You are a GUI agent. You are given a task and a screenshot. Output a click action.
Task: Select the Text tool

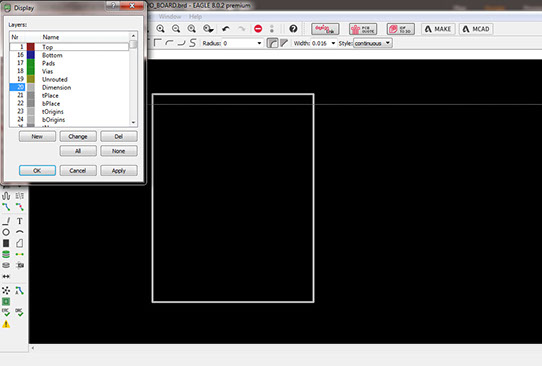(x=19, y=221)
